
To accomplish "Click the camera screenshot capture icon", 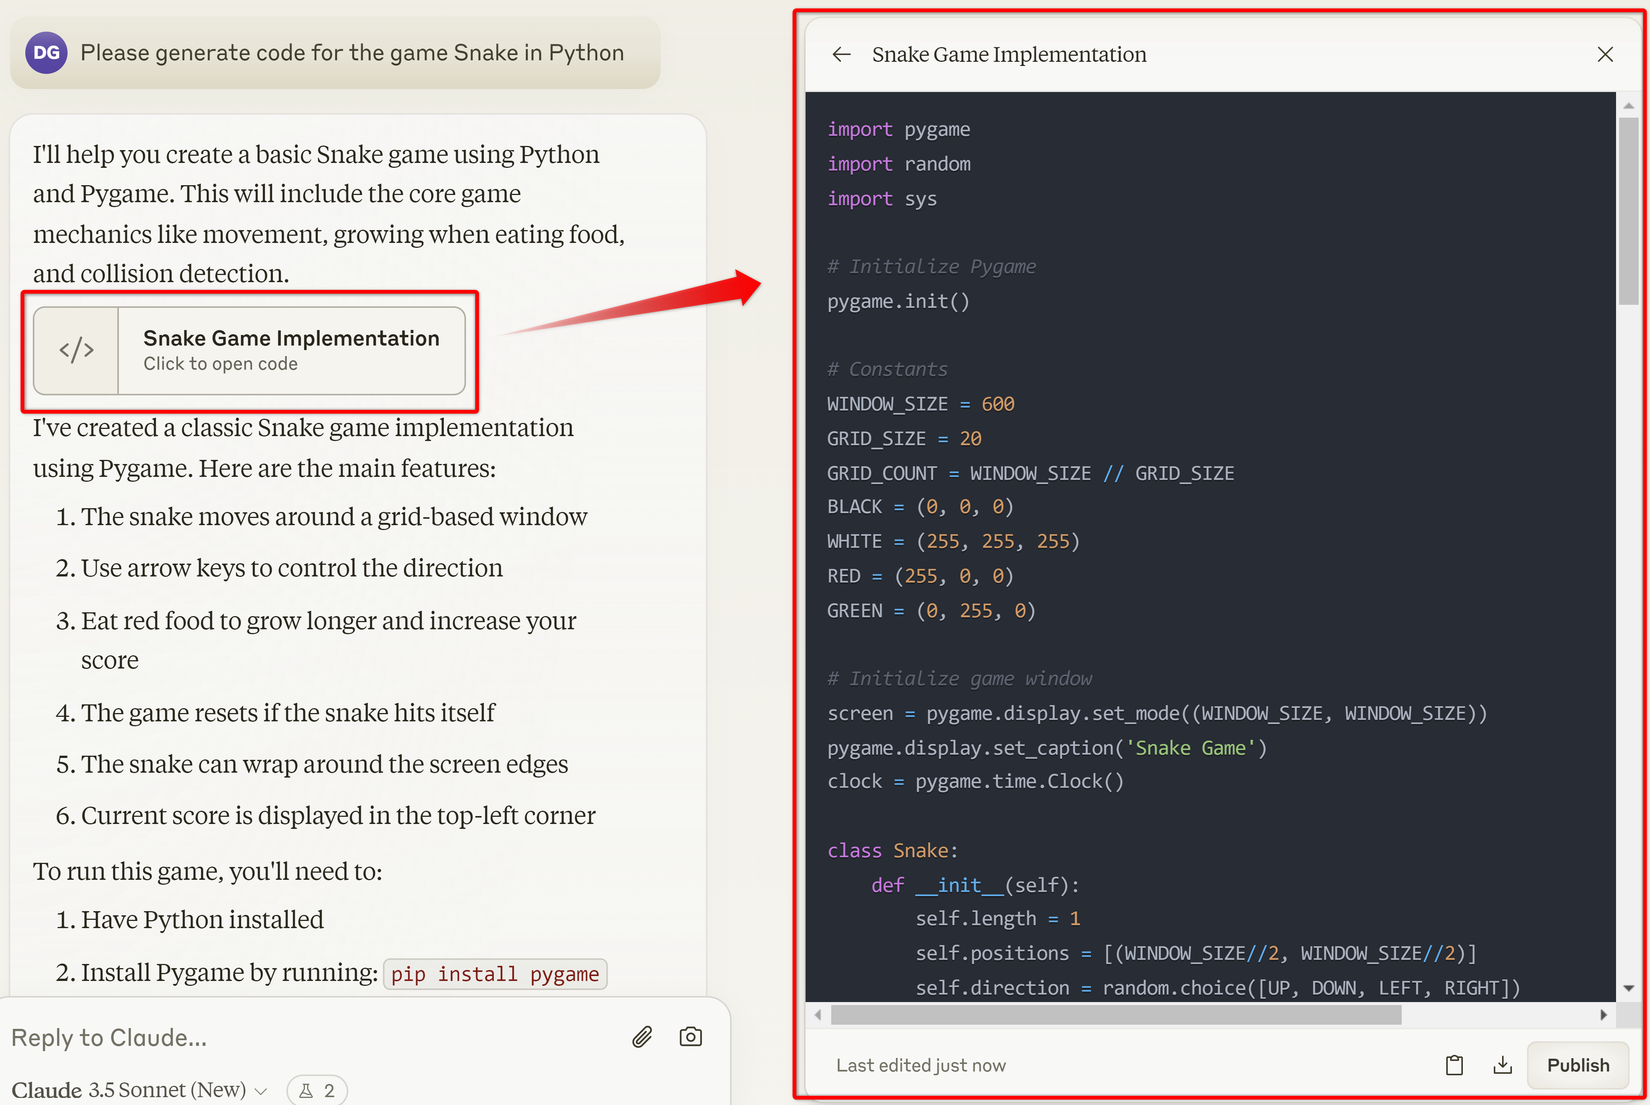I will point(690,1037).
